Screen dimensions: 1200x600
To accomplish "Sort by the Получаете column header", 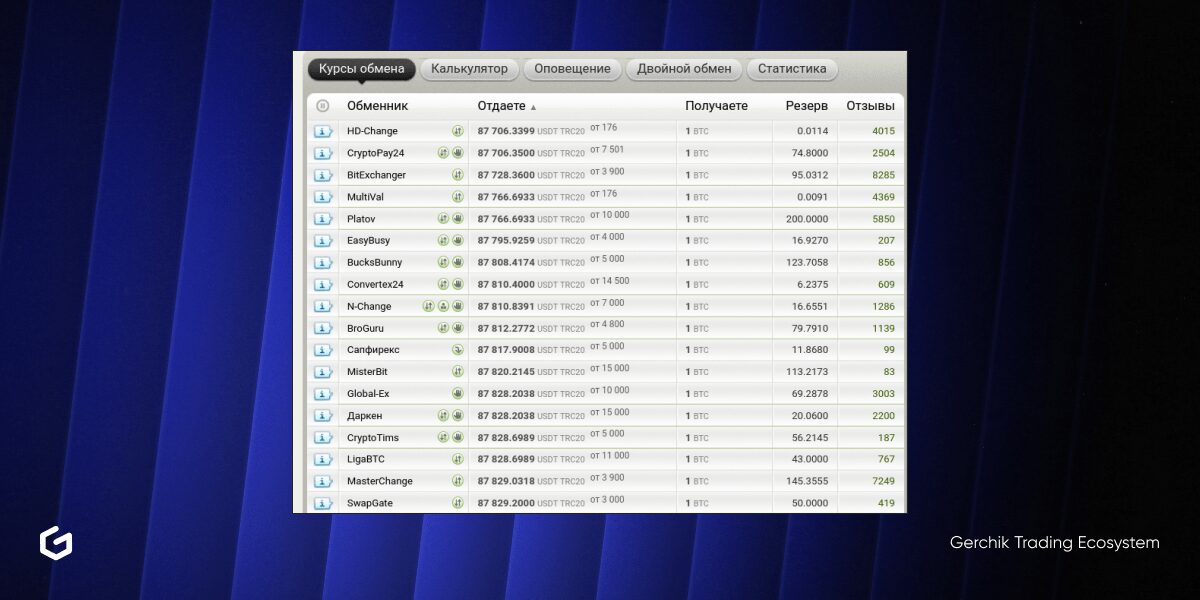I will point(716,106).
